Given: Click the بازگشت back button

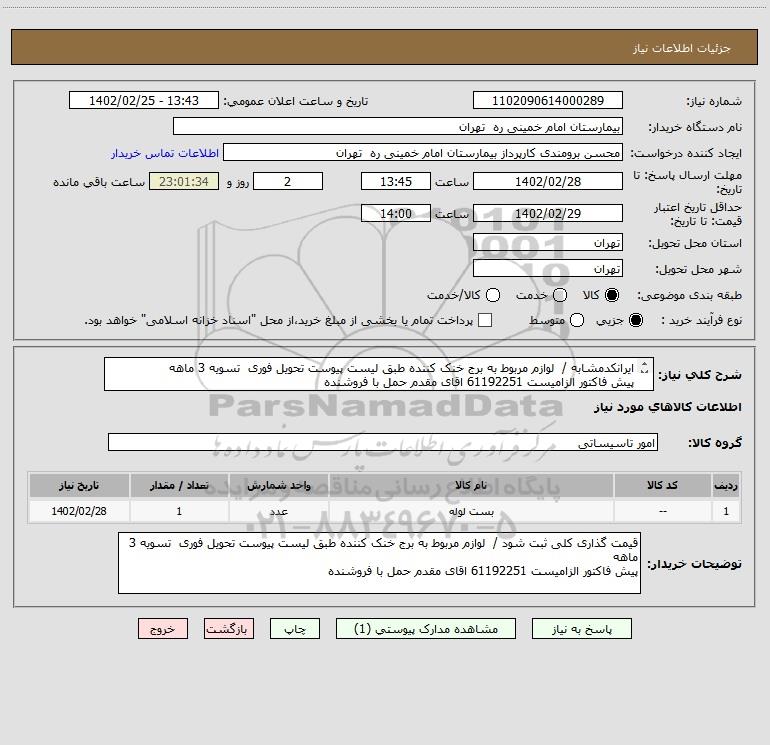Looking at the screenshot, I should tap(229, 629).
